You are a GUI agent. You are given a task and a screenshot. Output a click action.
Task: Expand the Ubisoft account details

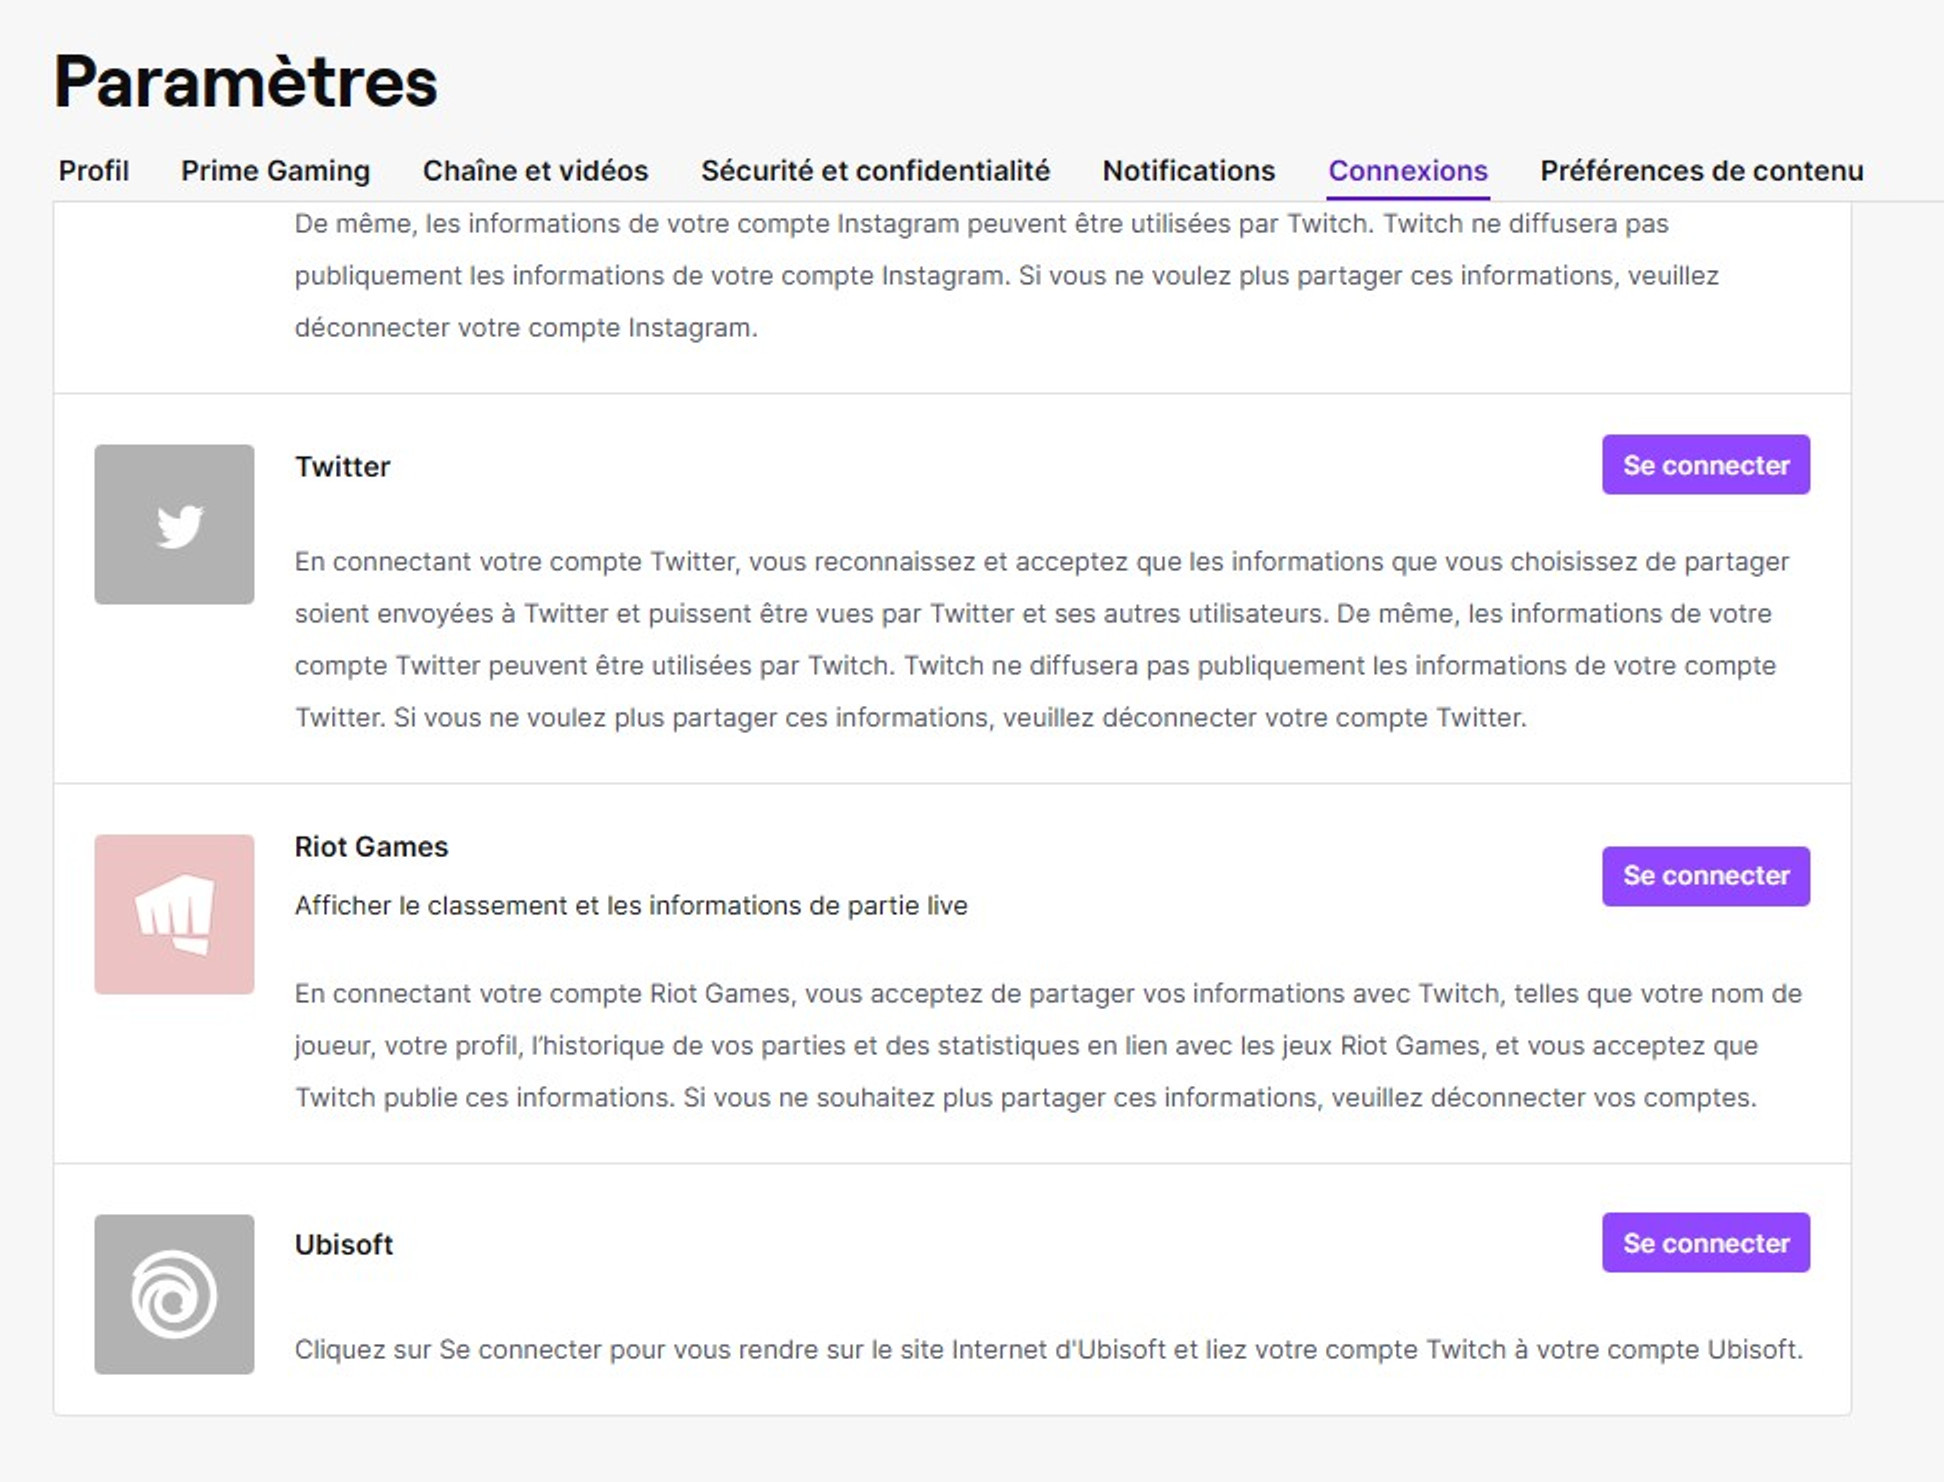[341, 1244]
